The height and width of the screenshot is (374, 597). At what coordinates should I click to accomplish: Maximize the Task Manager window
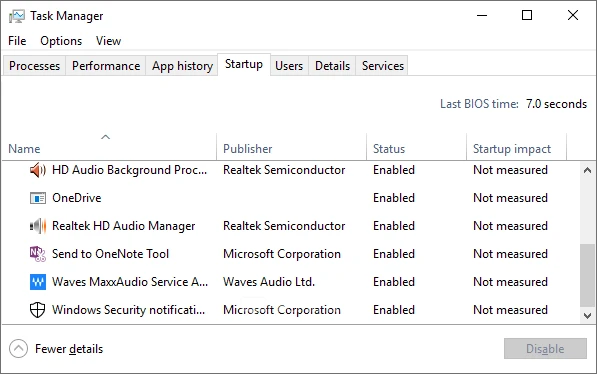point(527,16)
